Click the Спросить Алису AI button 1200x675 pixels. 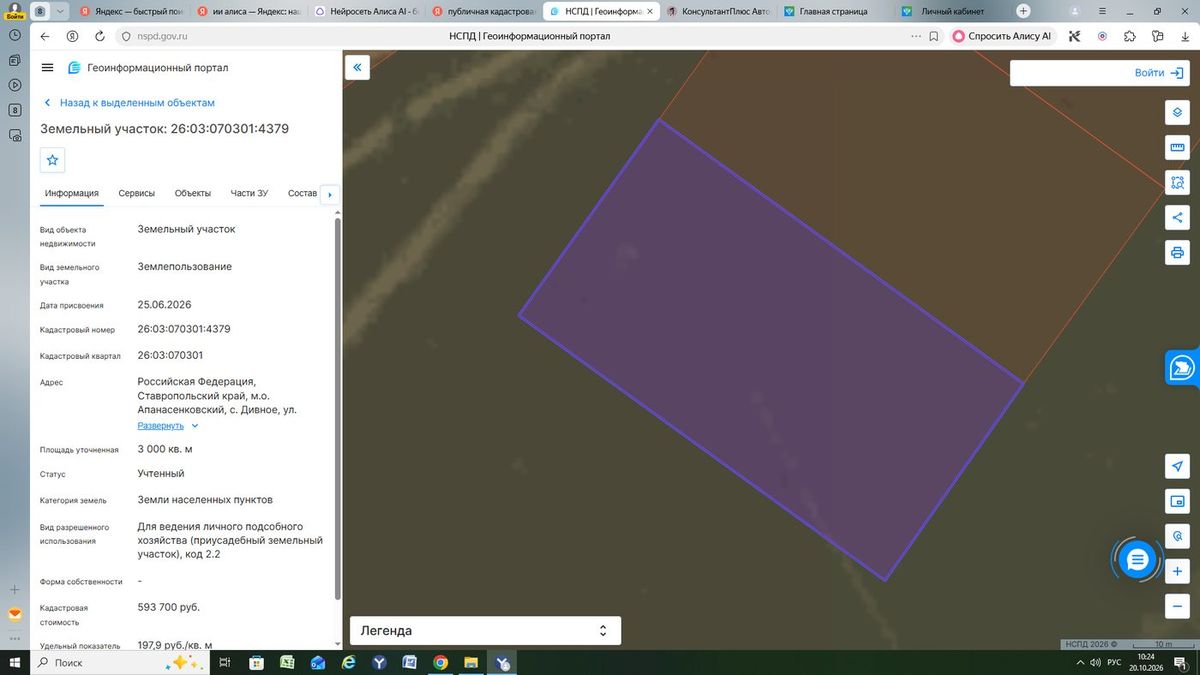(1003, 36)
